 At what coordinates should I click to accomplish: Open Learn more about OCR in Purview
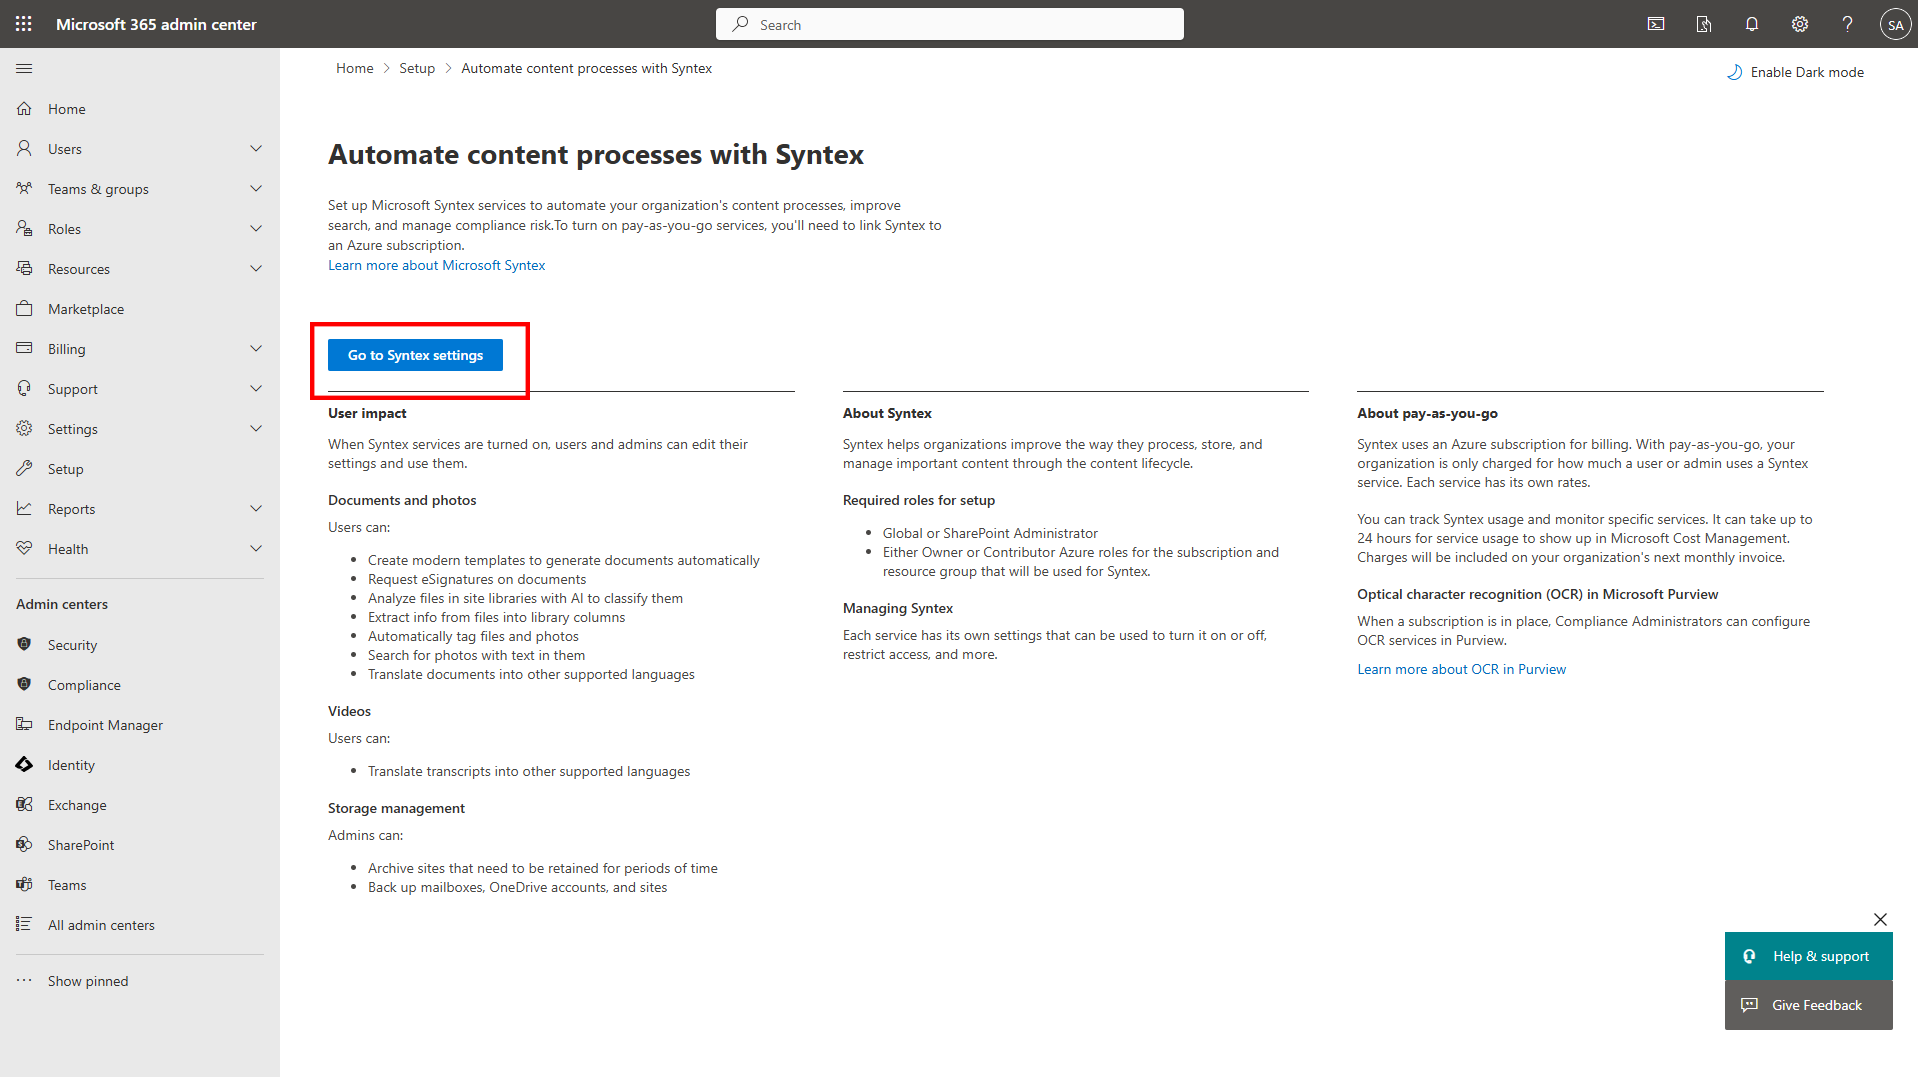pyautogui.click(x=1461, y=669)
